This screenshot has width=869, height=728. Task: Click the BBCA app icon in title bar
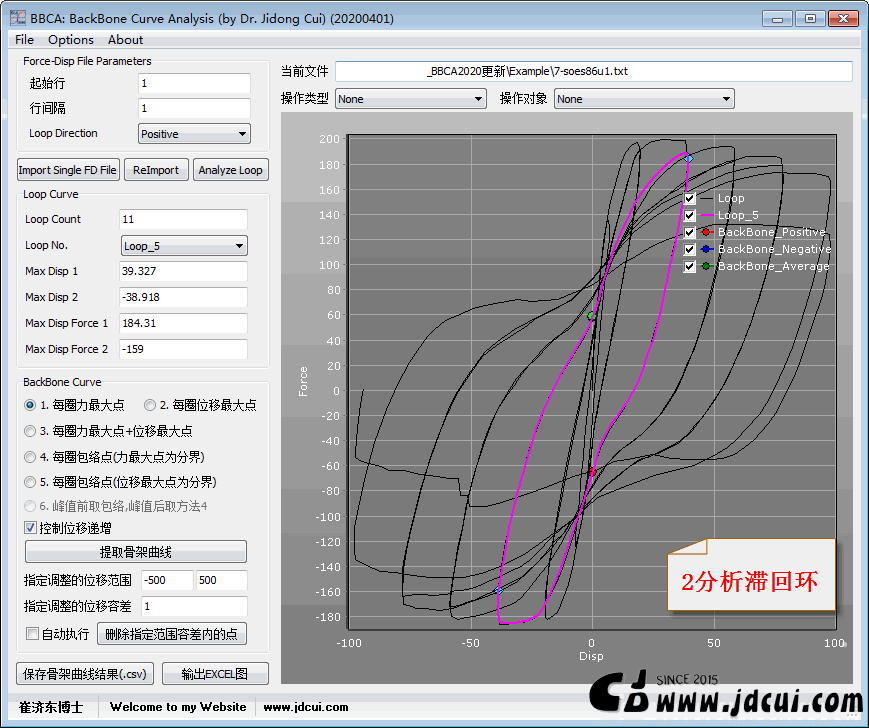[x=18, y=18]
